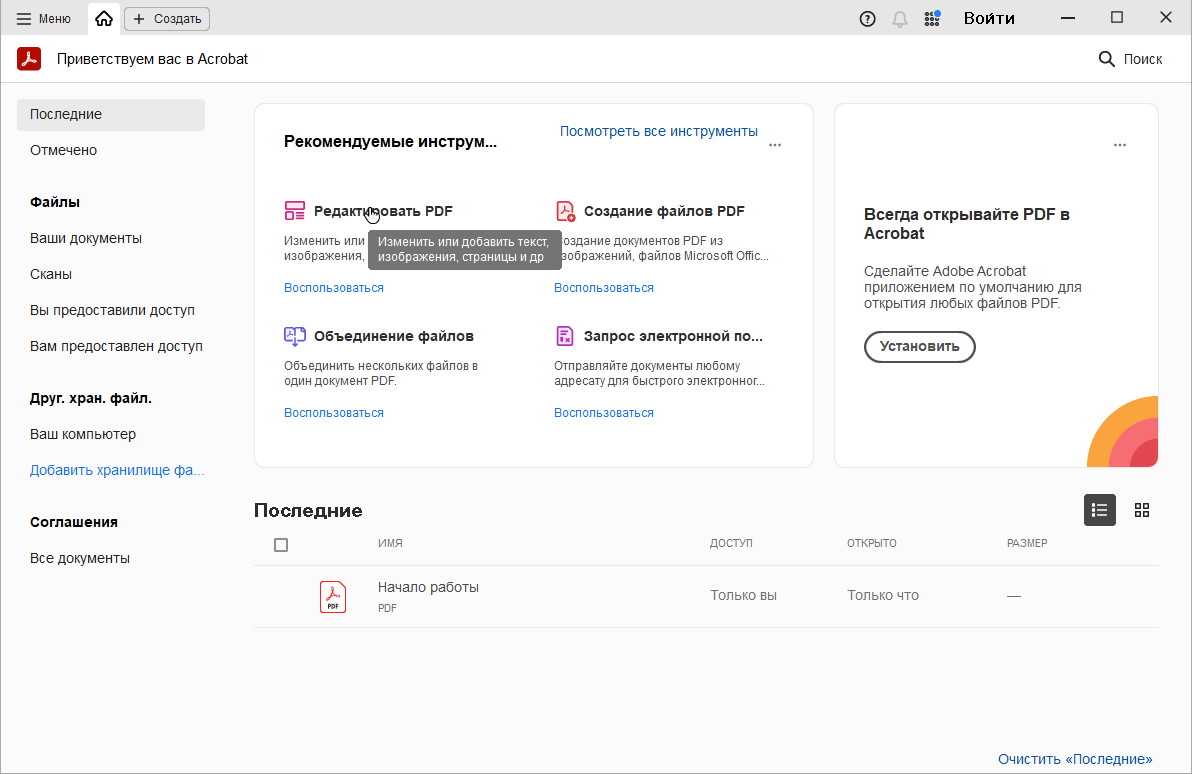Go to the Home tab icon

(x=104, y=18)
